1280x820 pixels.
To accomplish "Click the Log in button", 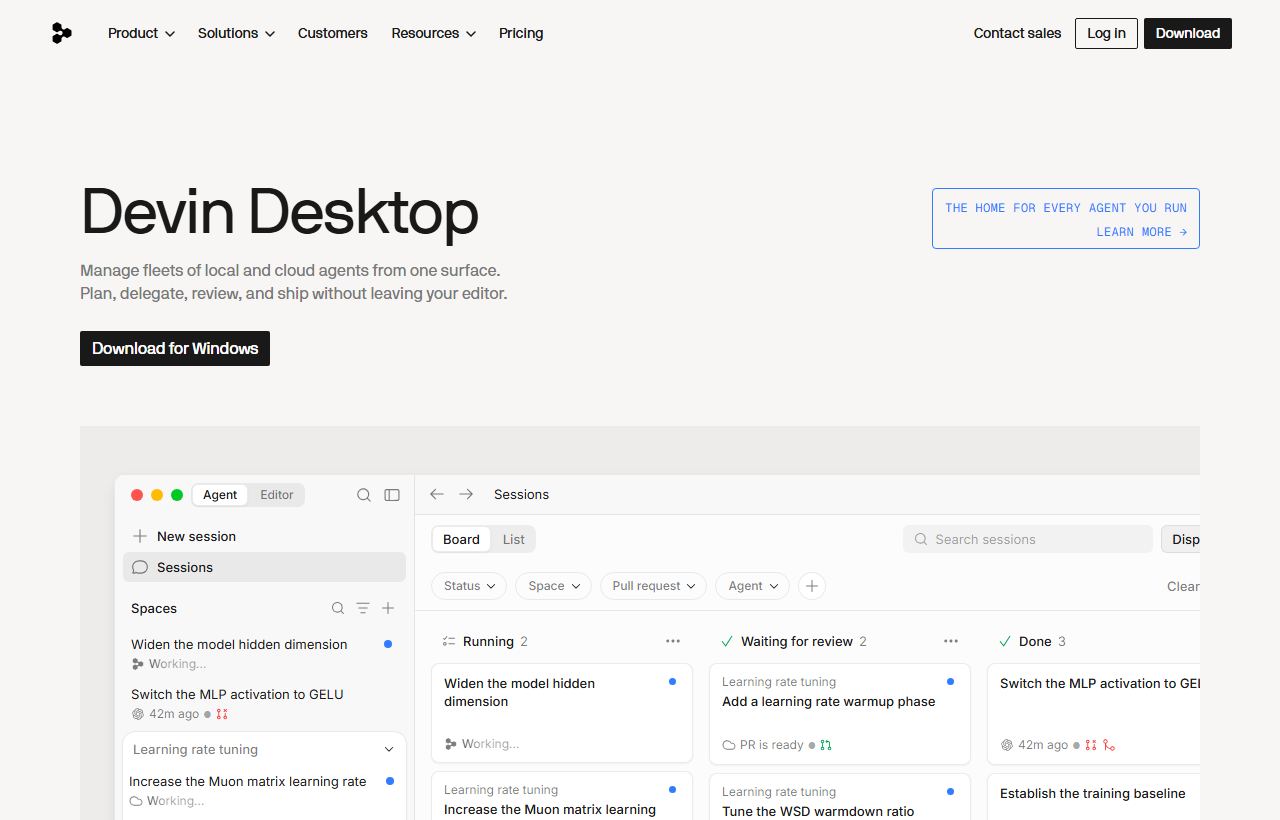I will (x=1106, y=33).
